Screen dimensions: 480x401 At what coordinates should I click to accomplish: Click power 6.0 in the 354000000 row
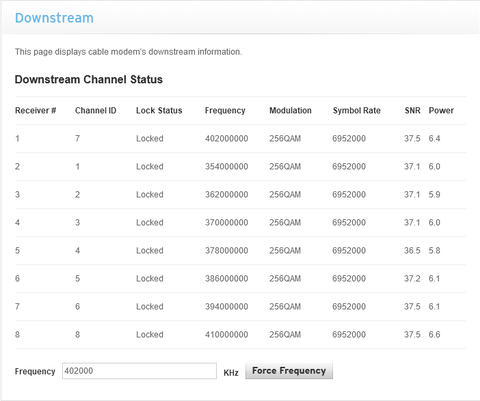tap(434, 166)
